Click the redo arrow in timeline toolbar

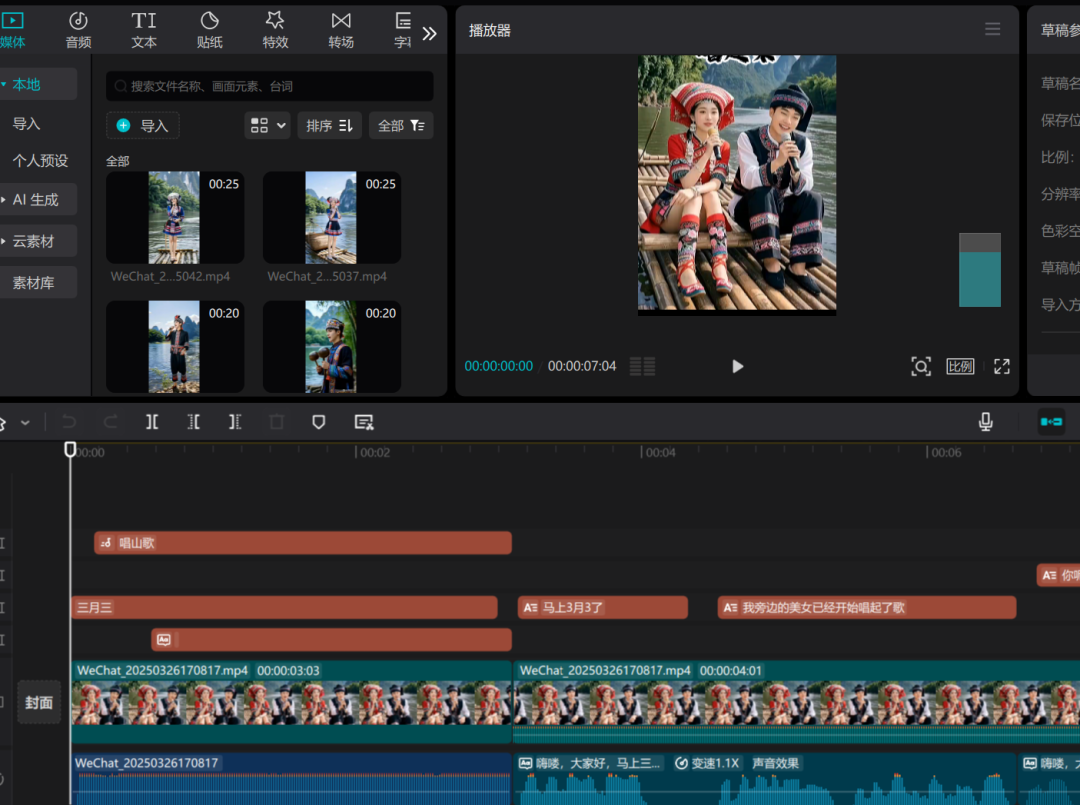(x=110, y=422)
